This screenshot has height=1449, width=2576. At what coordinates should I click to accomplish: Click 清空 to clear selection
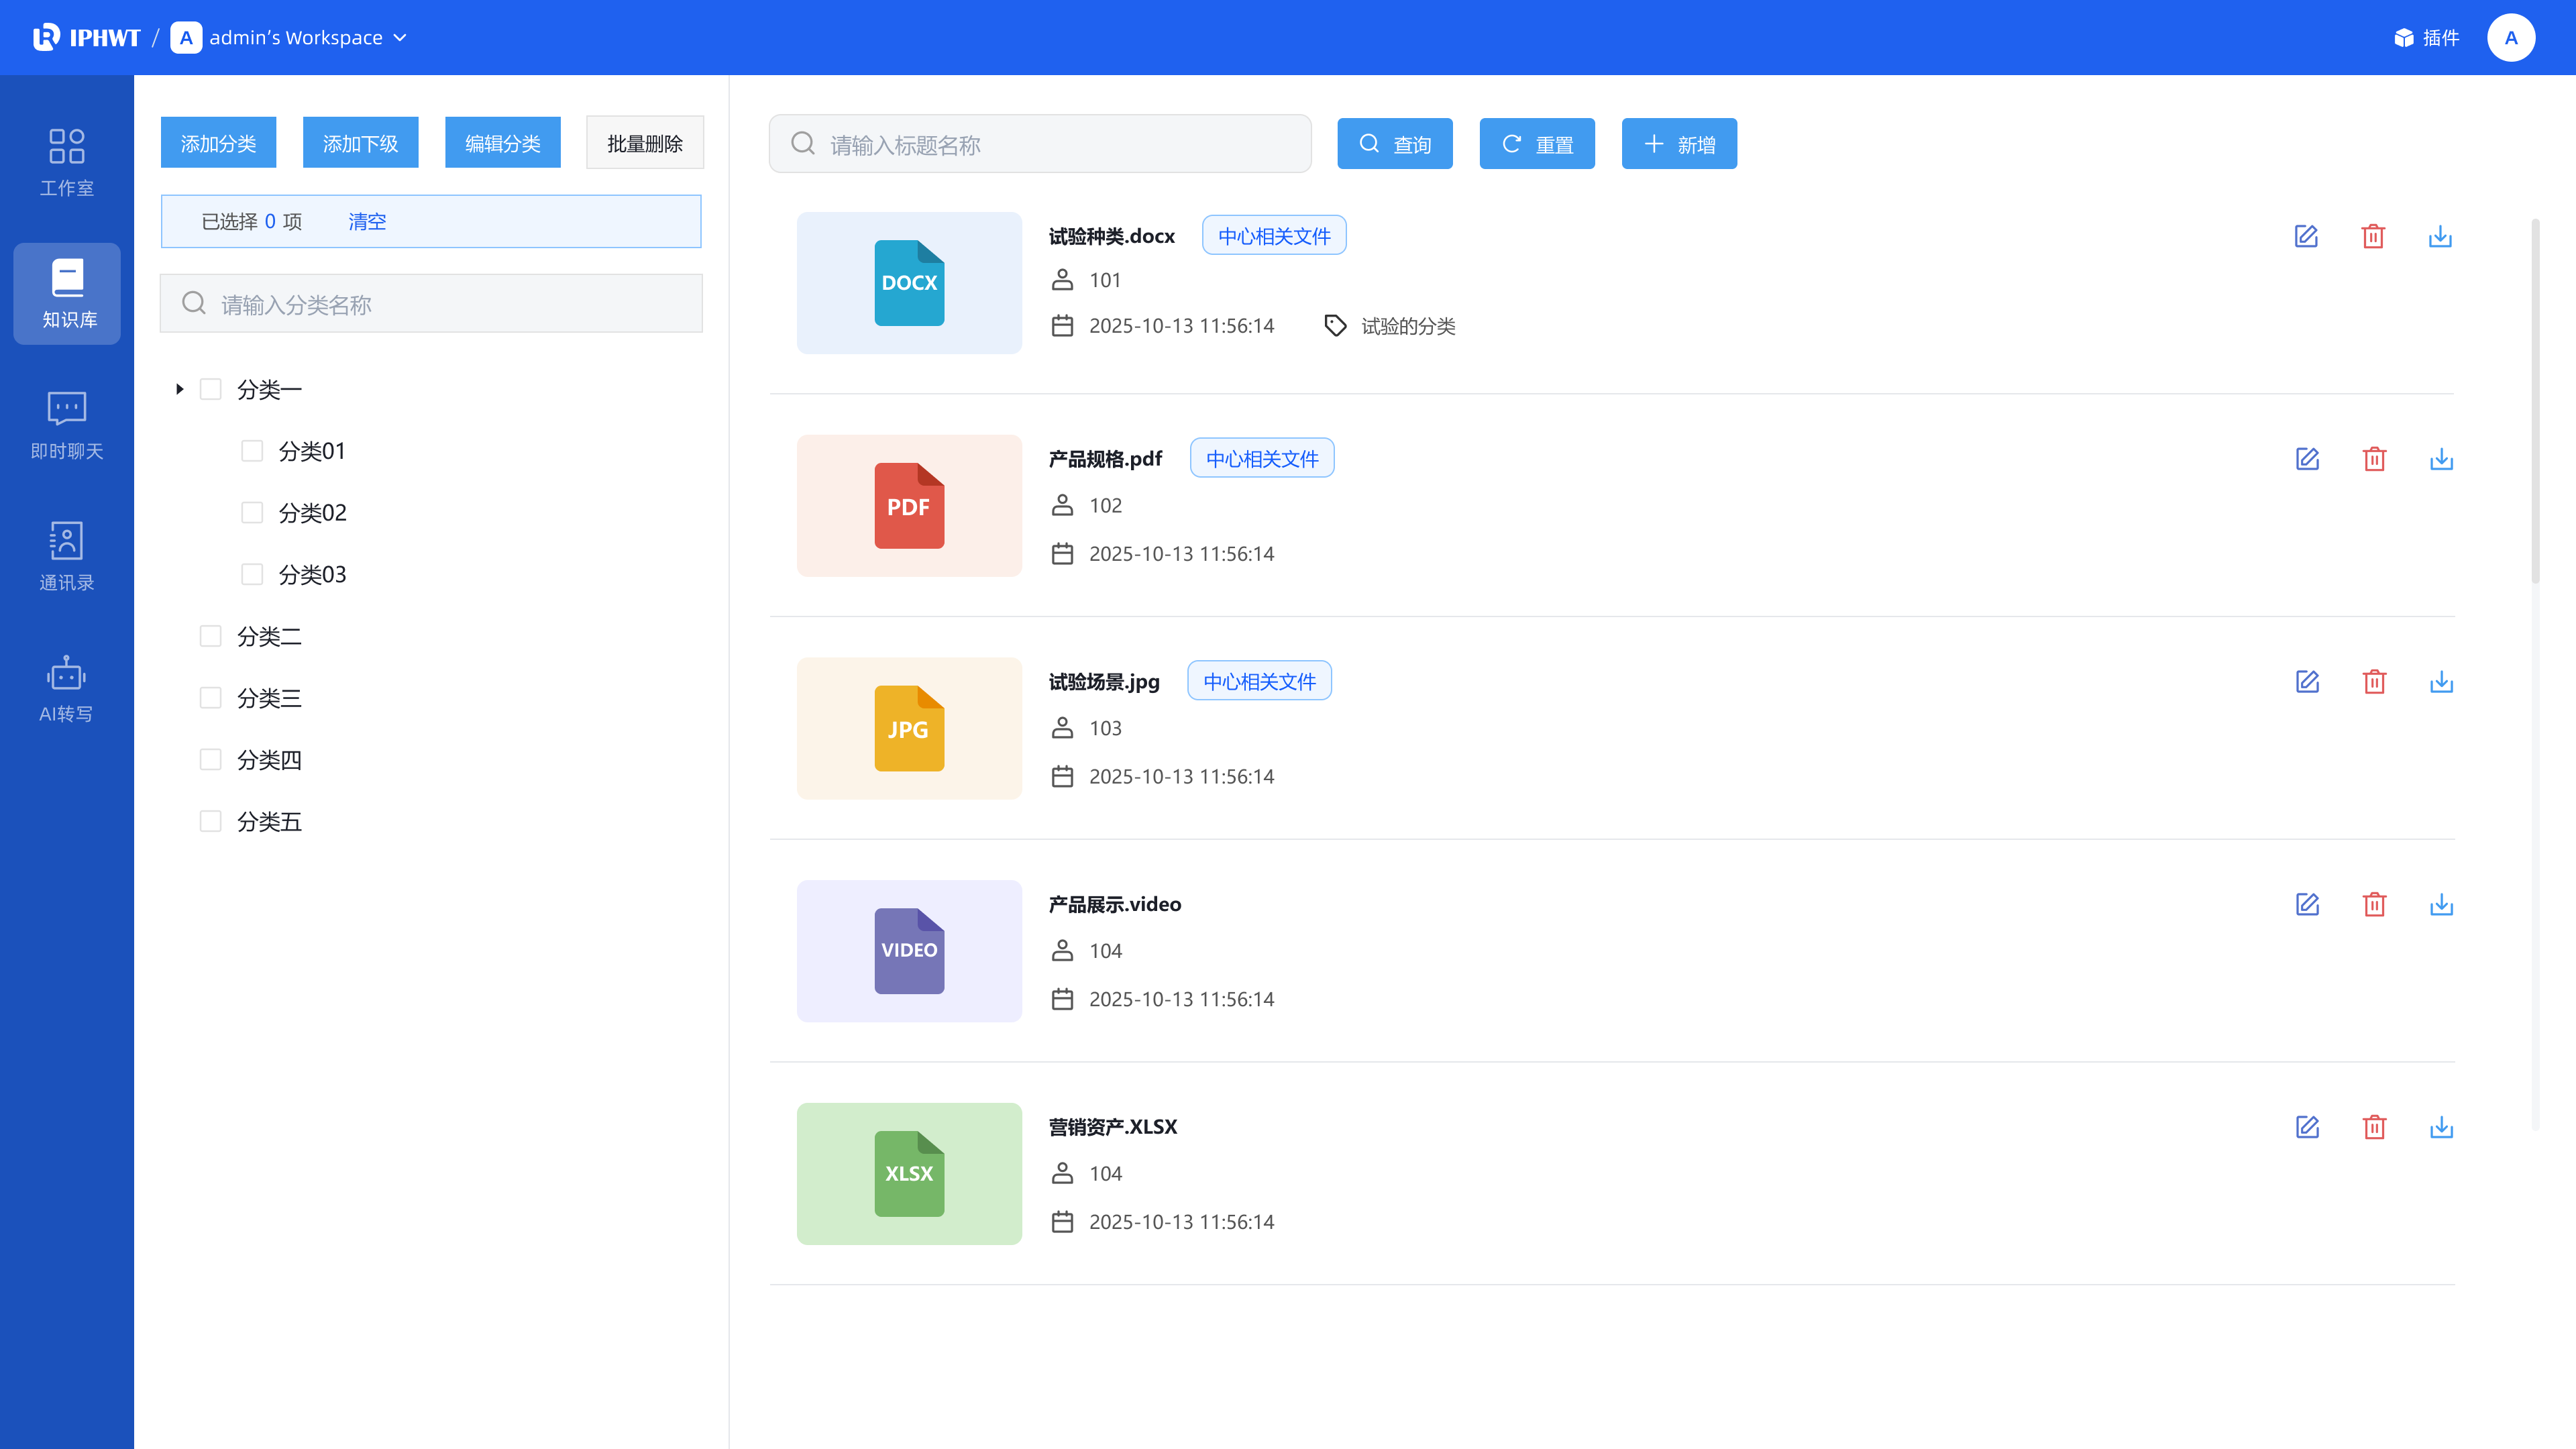pyautogui.click(x=367, y=221)
